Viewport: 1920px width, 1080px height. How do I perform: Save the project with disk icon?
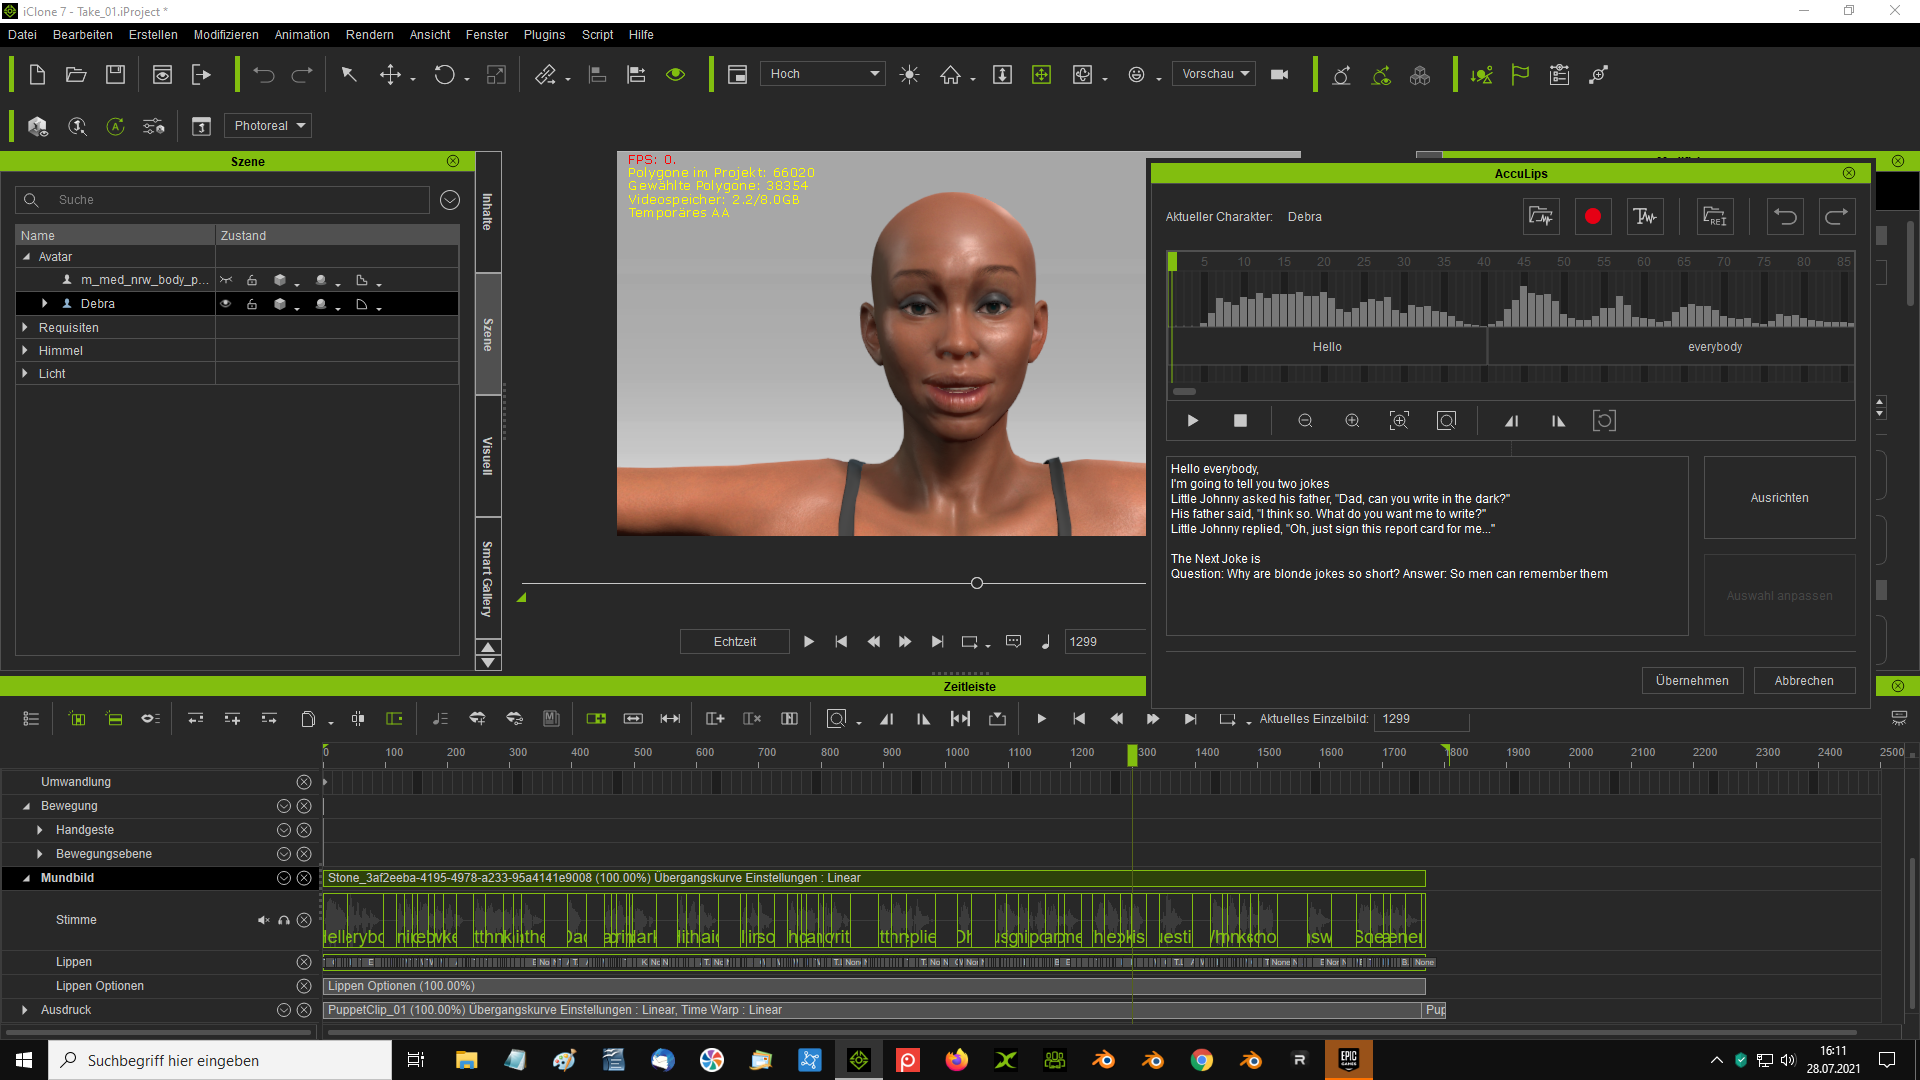click(x=116, y=75)
